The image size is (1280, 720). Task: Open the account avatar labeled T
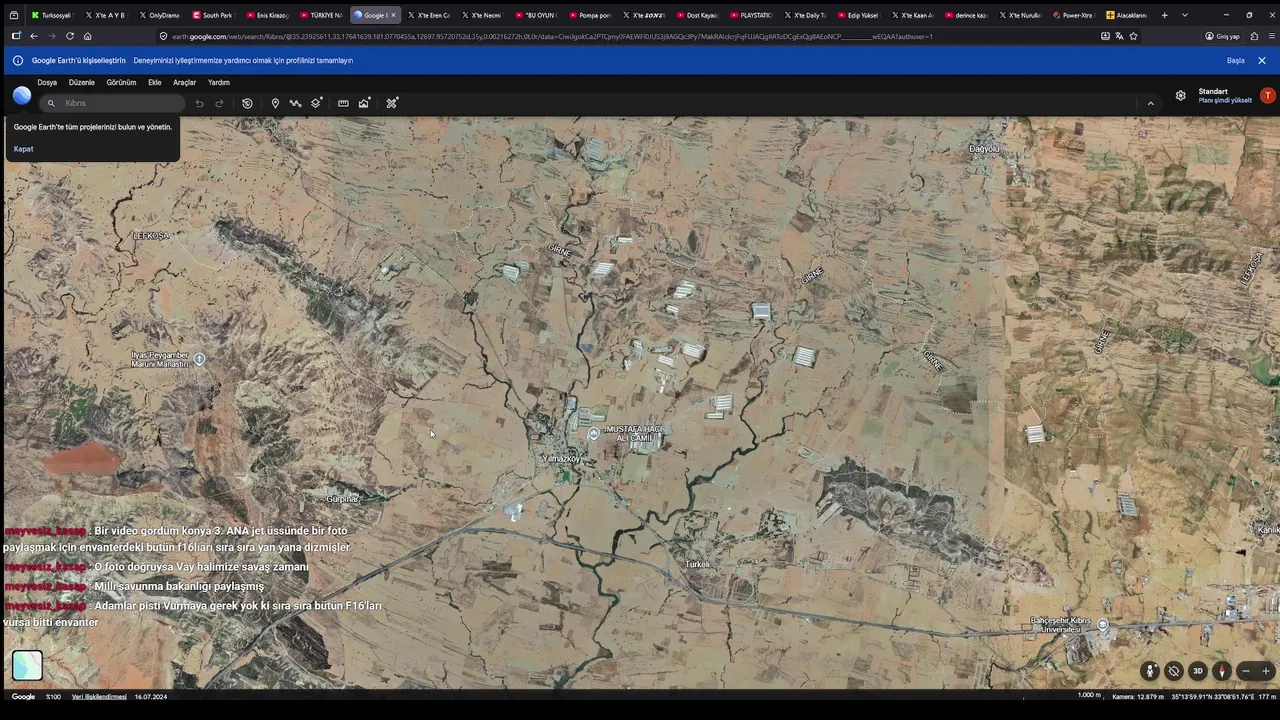pos(1267,95)
